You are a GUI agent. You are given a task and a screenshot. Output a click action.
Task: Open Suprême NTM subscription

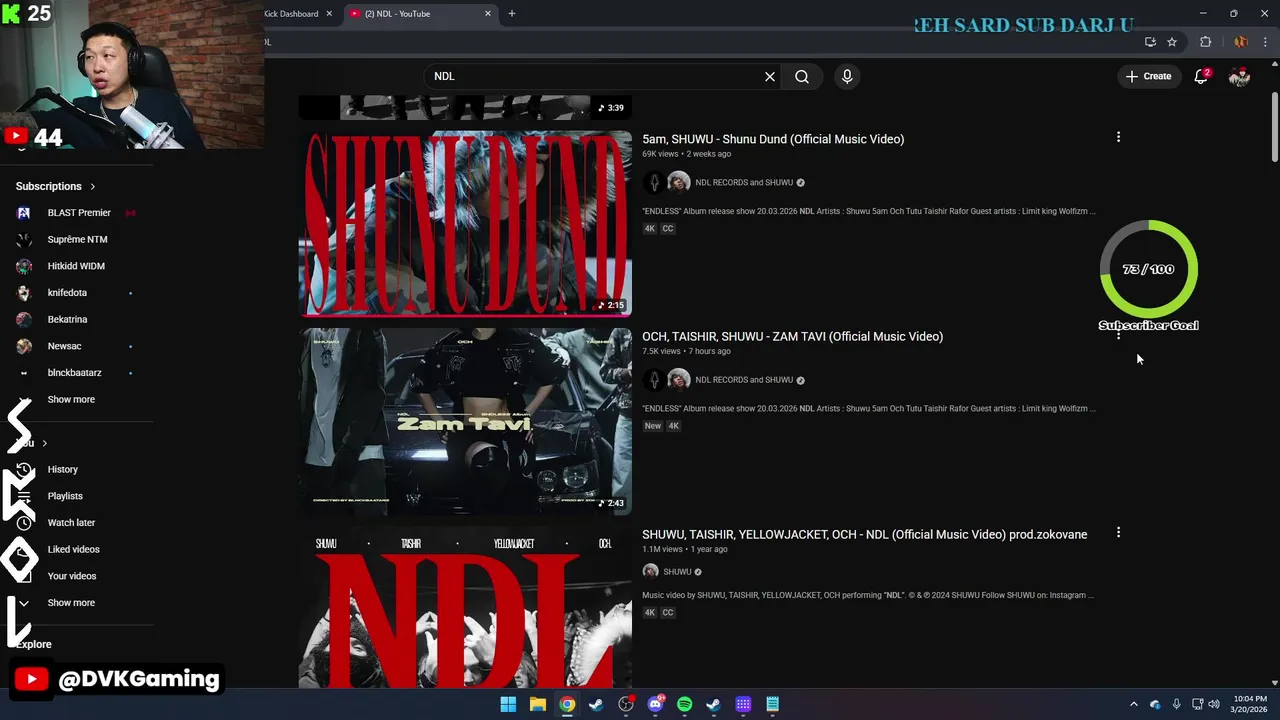point(77,239)
